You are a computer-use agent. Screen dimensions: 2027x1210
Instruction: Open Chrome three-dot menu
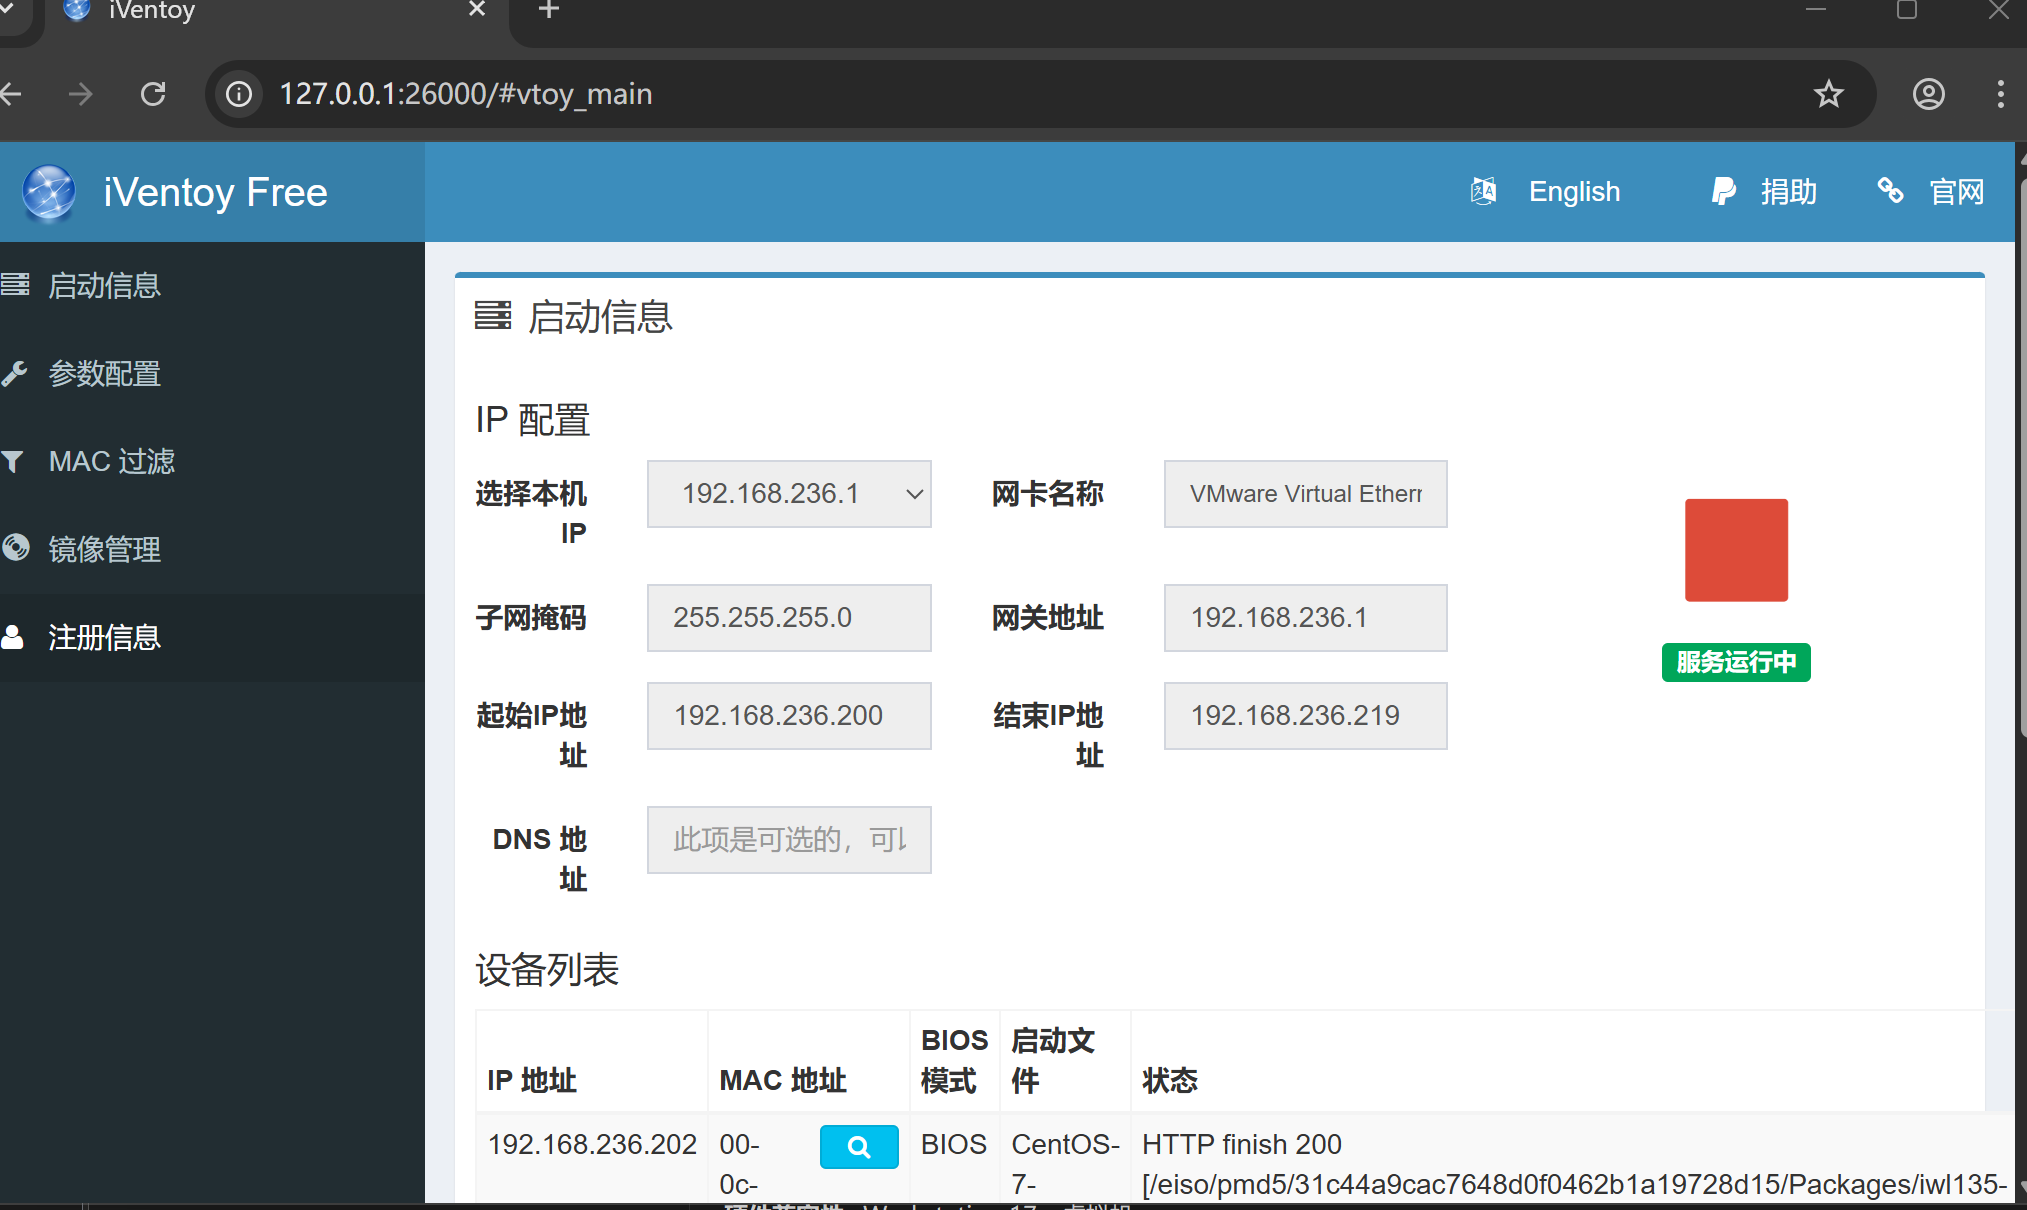[x=2000, y=94]
